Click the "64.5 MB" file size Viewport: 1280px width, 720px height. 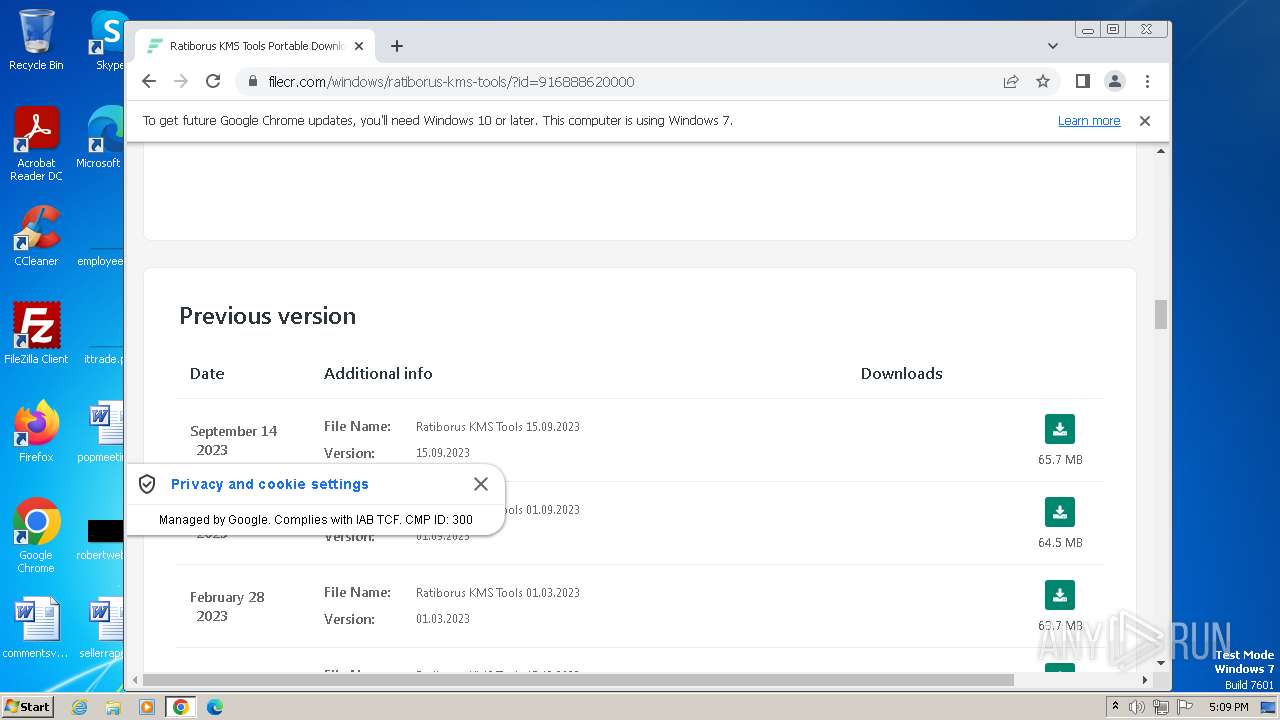pos(1060,543)
